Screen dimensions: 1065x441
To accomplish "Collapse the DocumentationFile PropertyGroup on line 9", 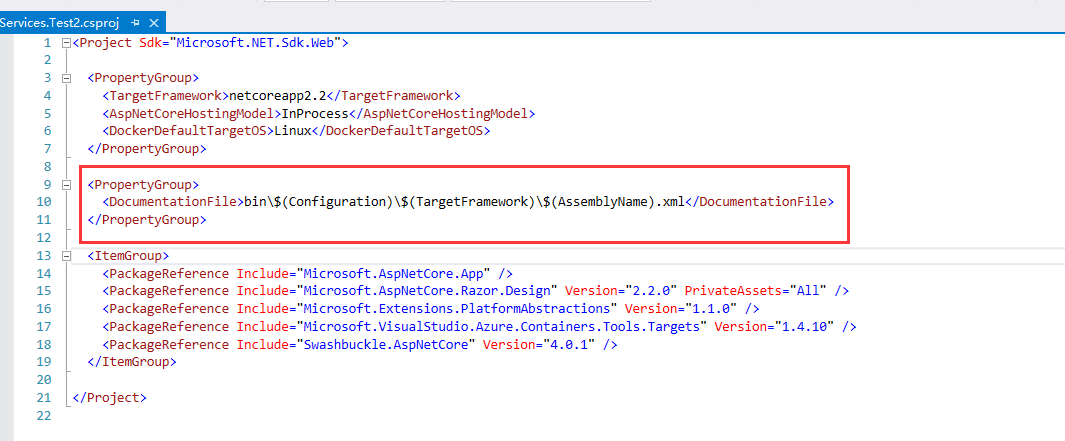I will 66,184.
